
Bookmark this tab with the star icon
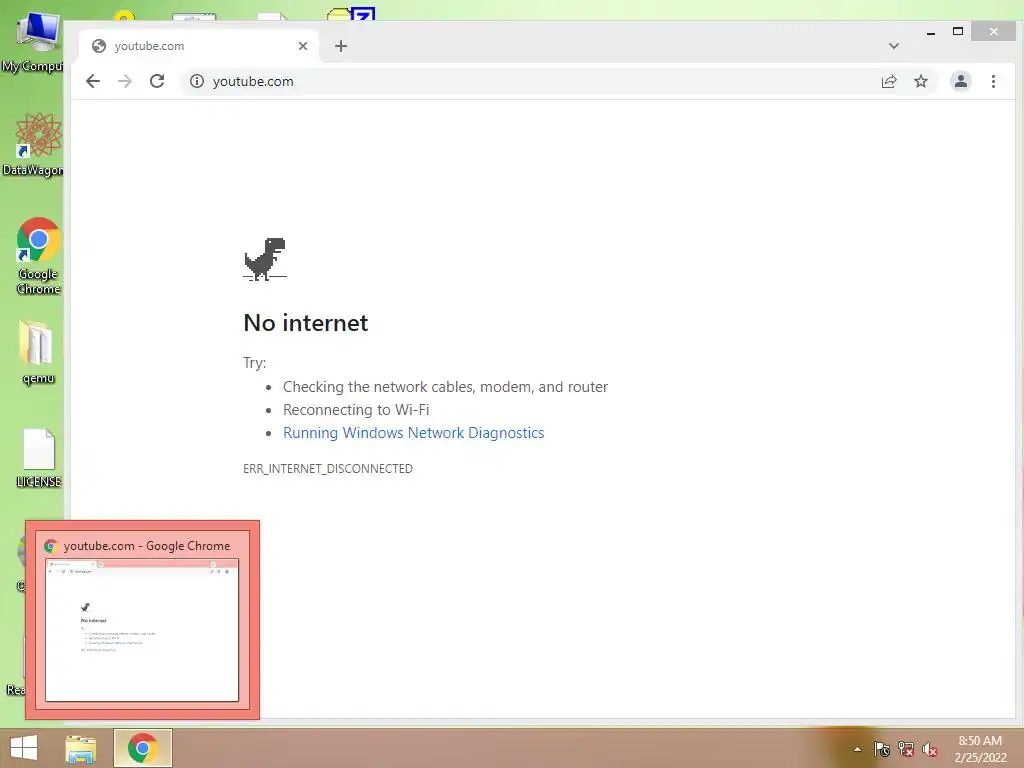[x=921, y=81]
